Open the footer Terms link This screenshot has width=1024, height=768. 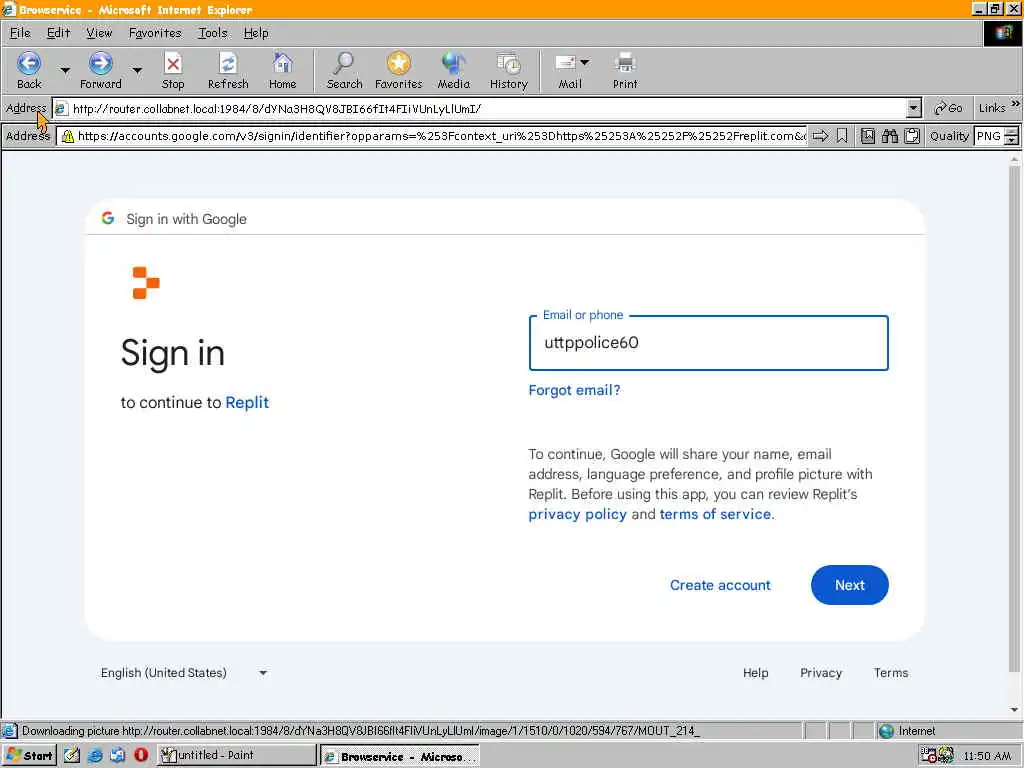coord(891,673)
